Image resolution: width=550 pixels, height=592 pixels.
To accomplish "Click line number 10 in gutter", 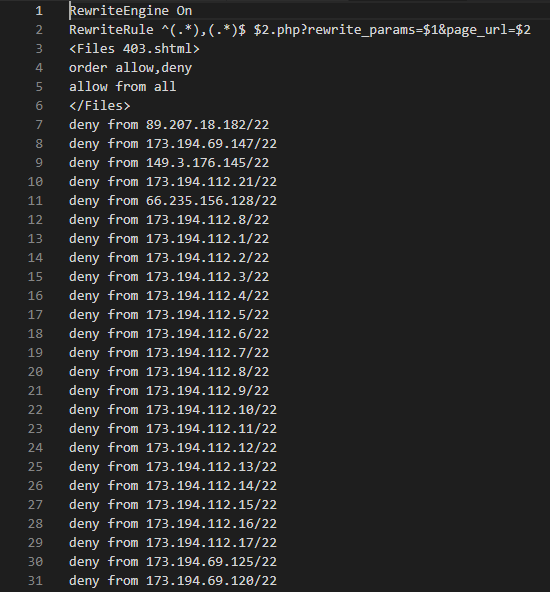I will click(35, 182).
